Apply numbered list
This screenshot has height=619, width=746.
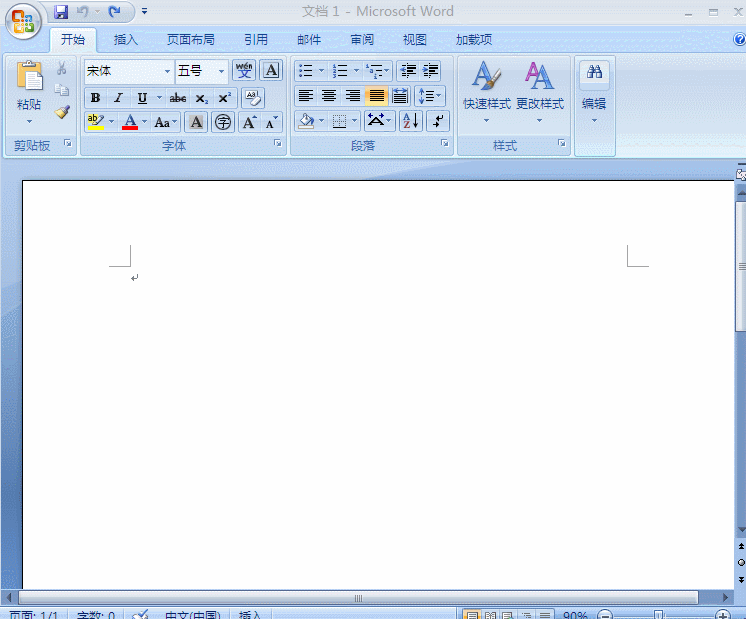click(340, 71)
